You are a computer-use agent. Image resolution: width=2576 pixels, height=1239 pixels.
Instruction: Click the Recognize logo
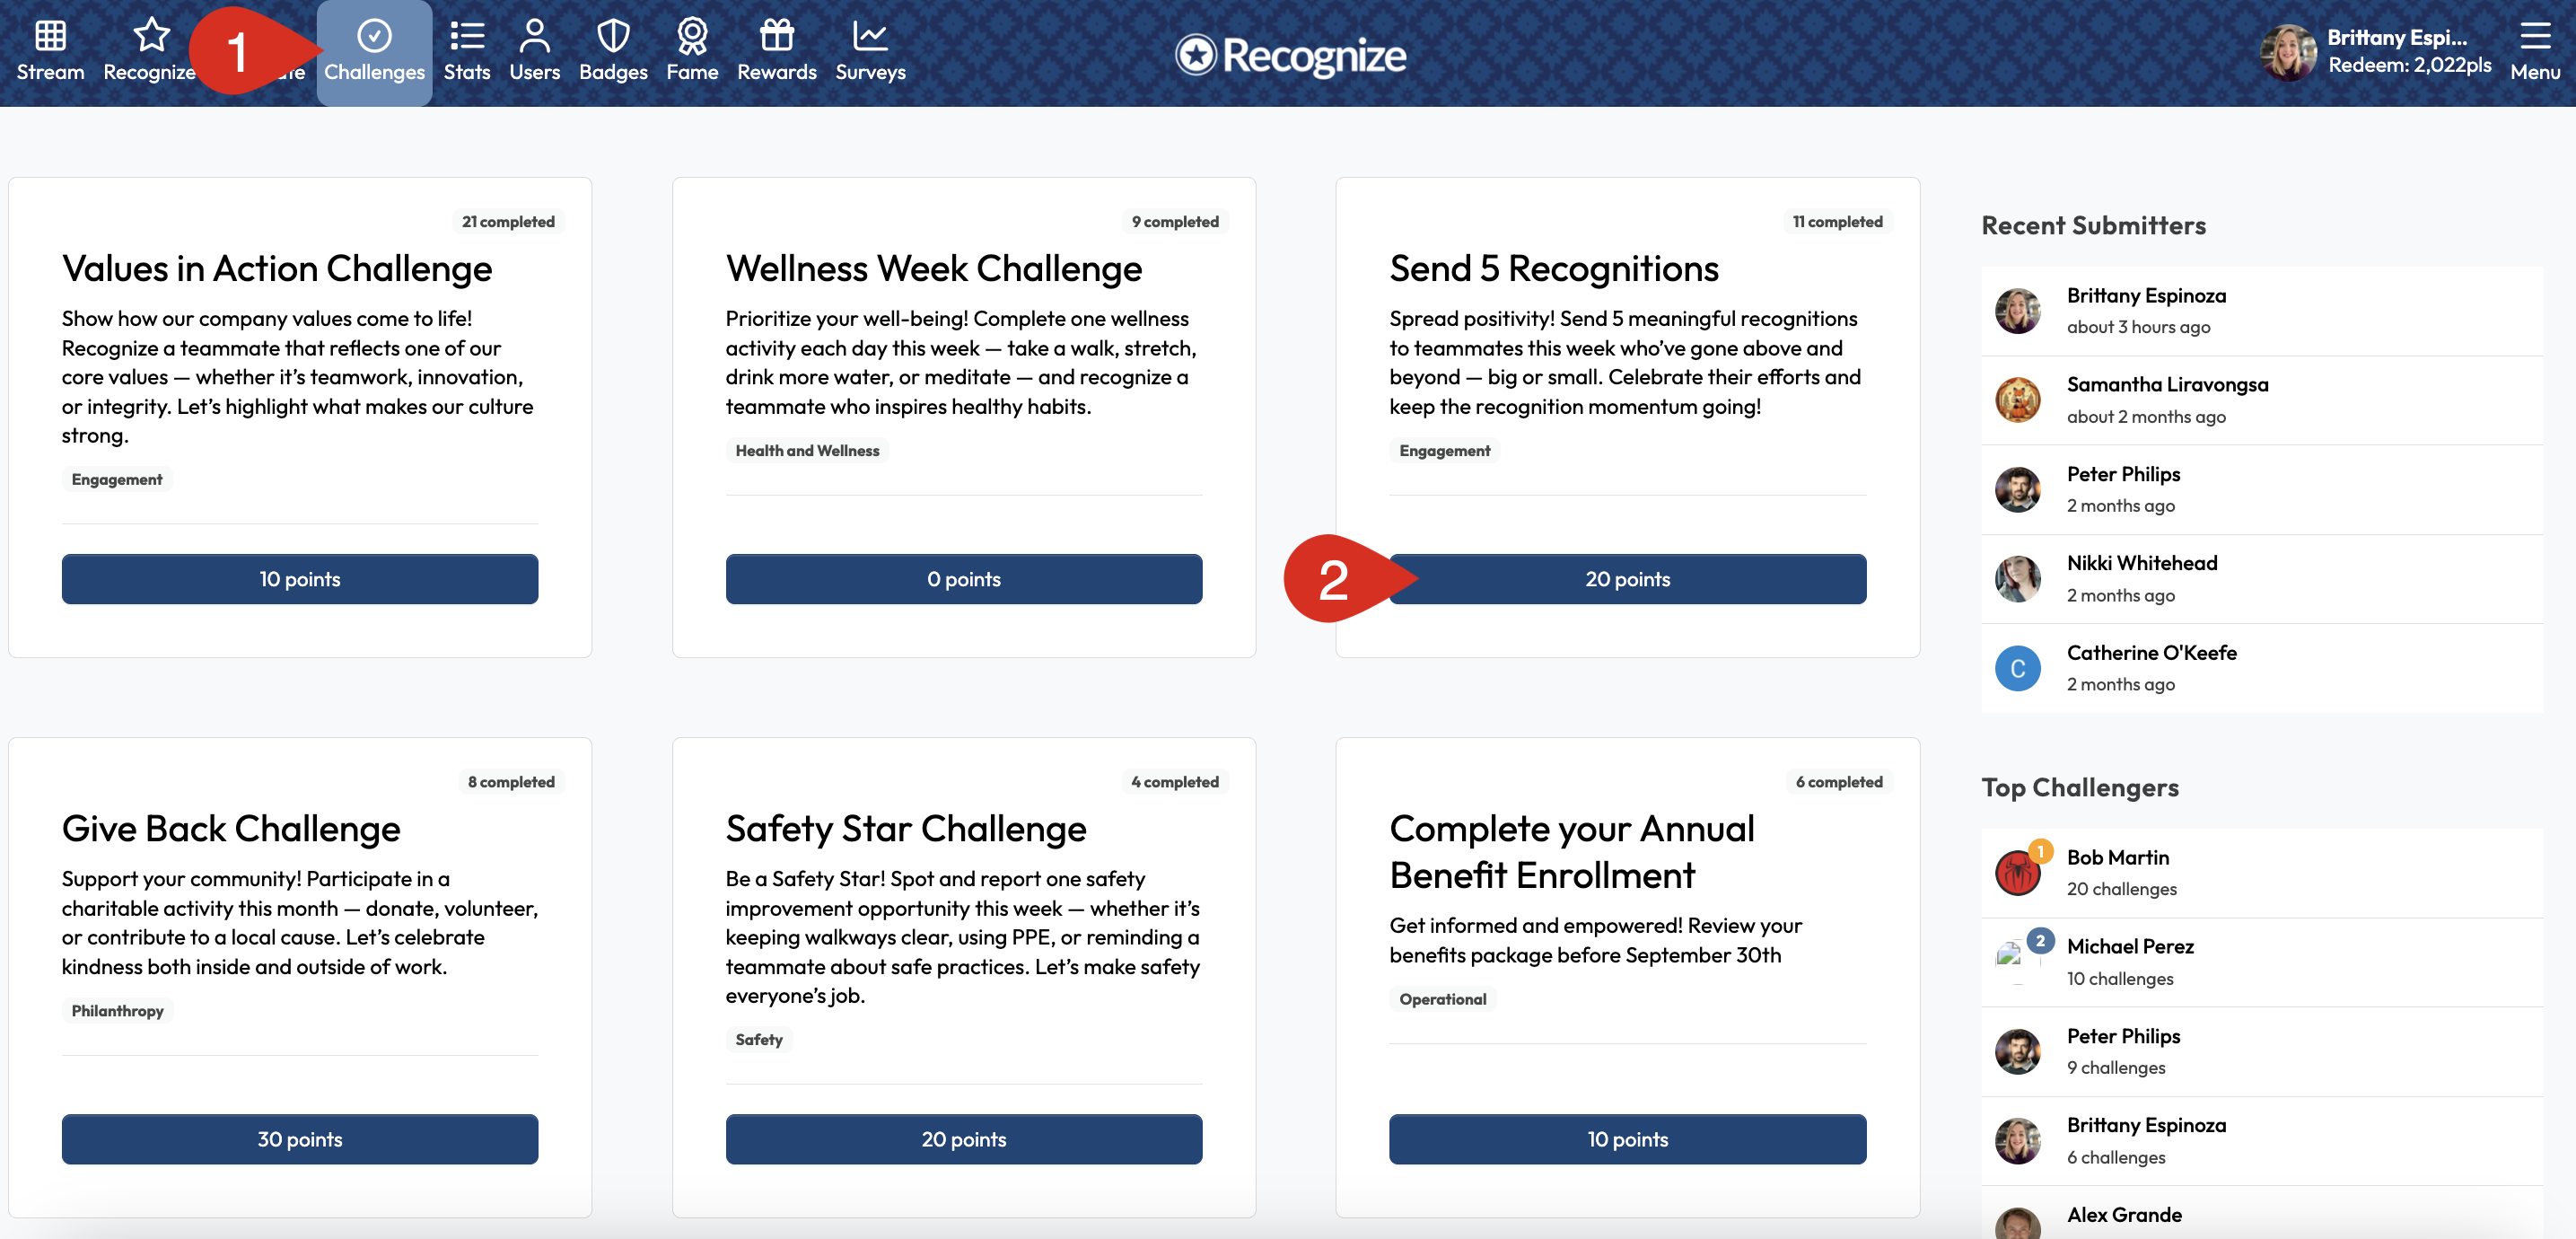point(1290,55)
